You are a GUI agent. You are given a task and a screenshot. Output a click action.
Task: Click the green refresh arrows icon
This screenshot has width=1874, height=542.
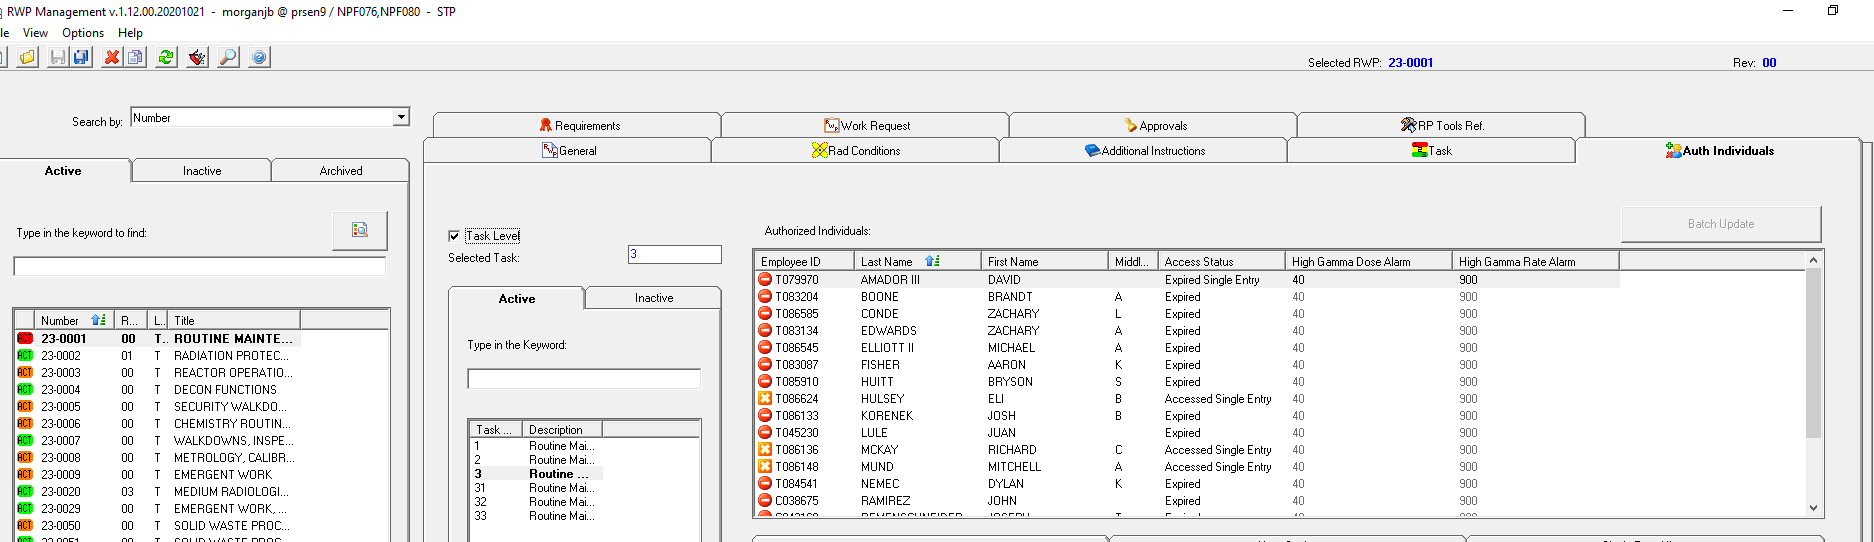point(166,57)
